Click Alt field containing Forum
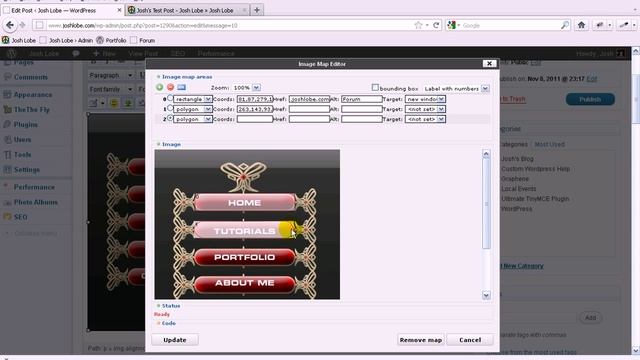 tap(362, 99)
